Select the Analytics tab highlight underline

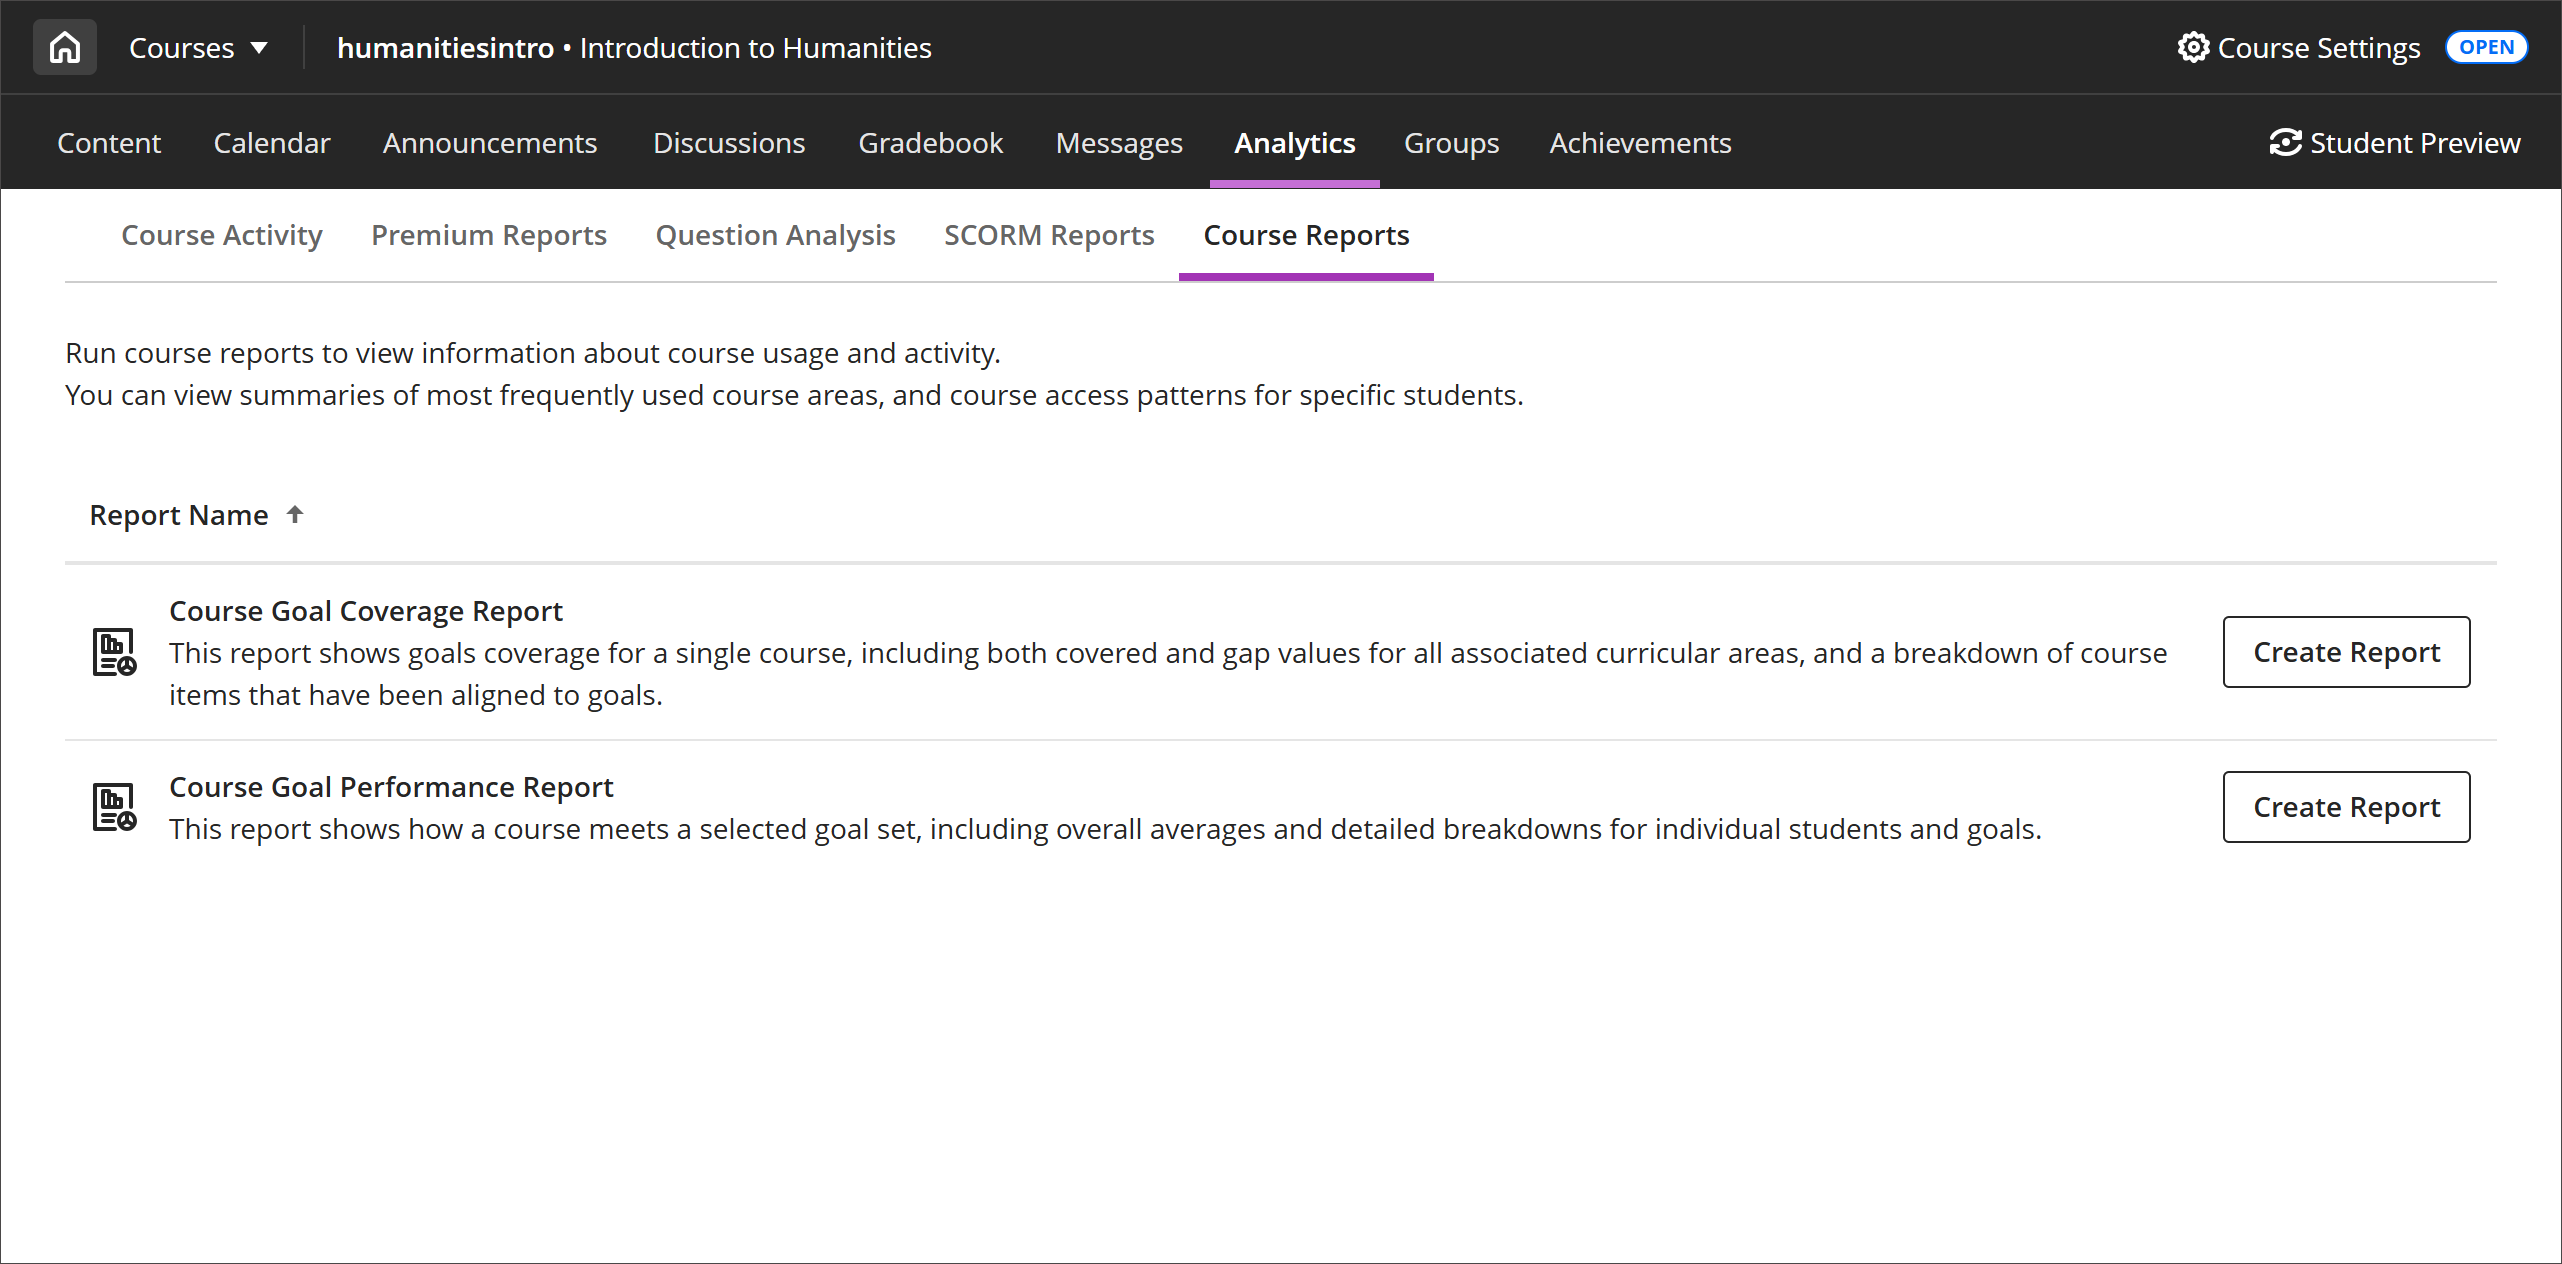[x=1294, y=180]
